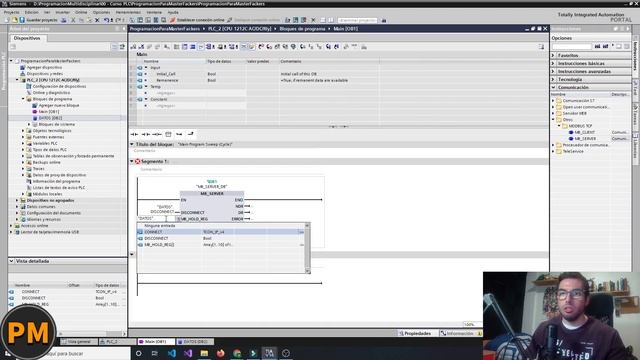Open Visual Studio Code from taskbar

[172, 353]
